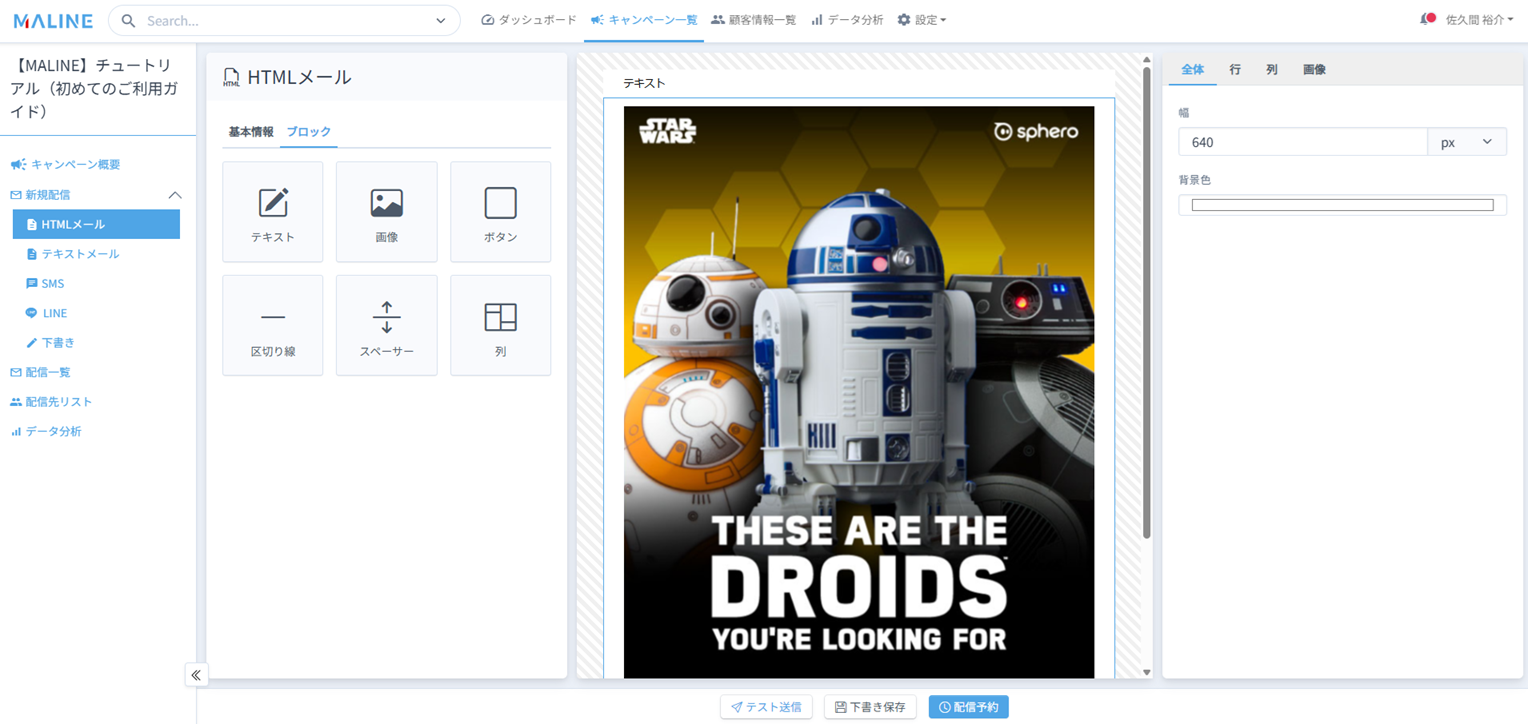Open データ分析 in the top navigation
This screenshot has height=724, width=1528.
click(x=847, y=20)
